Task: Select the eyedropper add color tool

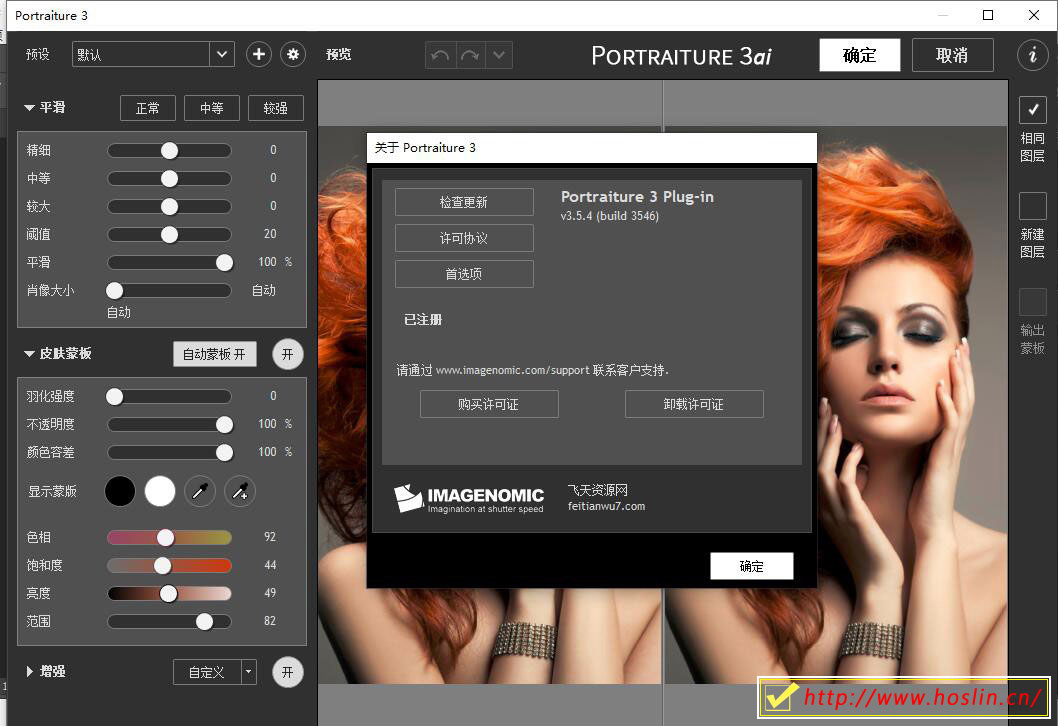Action: coord(240,491)
